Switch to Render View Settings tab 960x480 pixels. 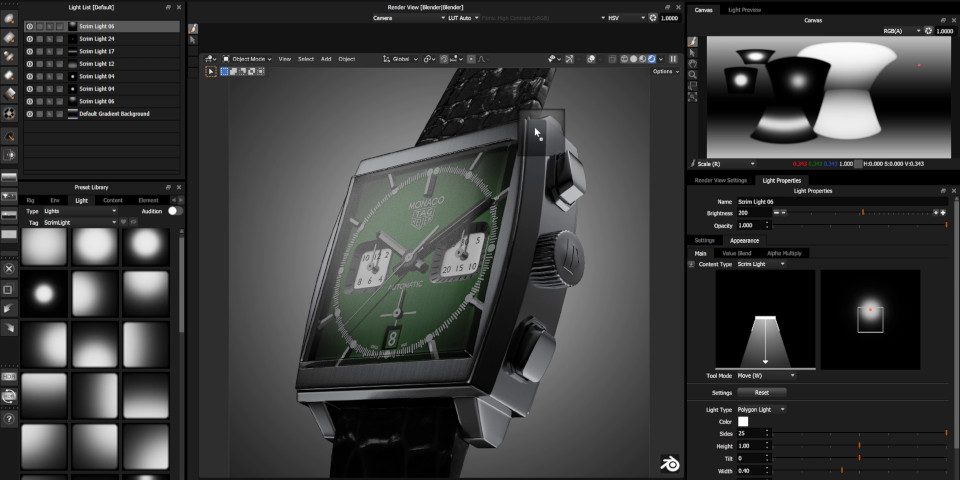pyautogui.click(x=720, y=180)
